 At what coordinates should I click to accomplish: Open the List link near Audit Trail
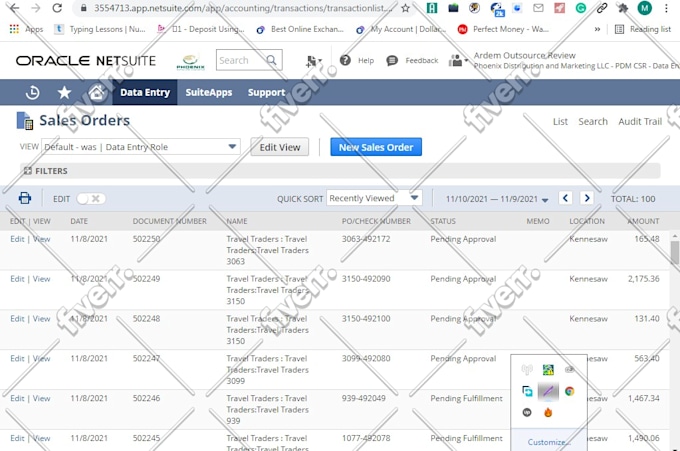(560, 122)
